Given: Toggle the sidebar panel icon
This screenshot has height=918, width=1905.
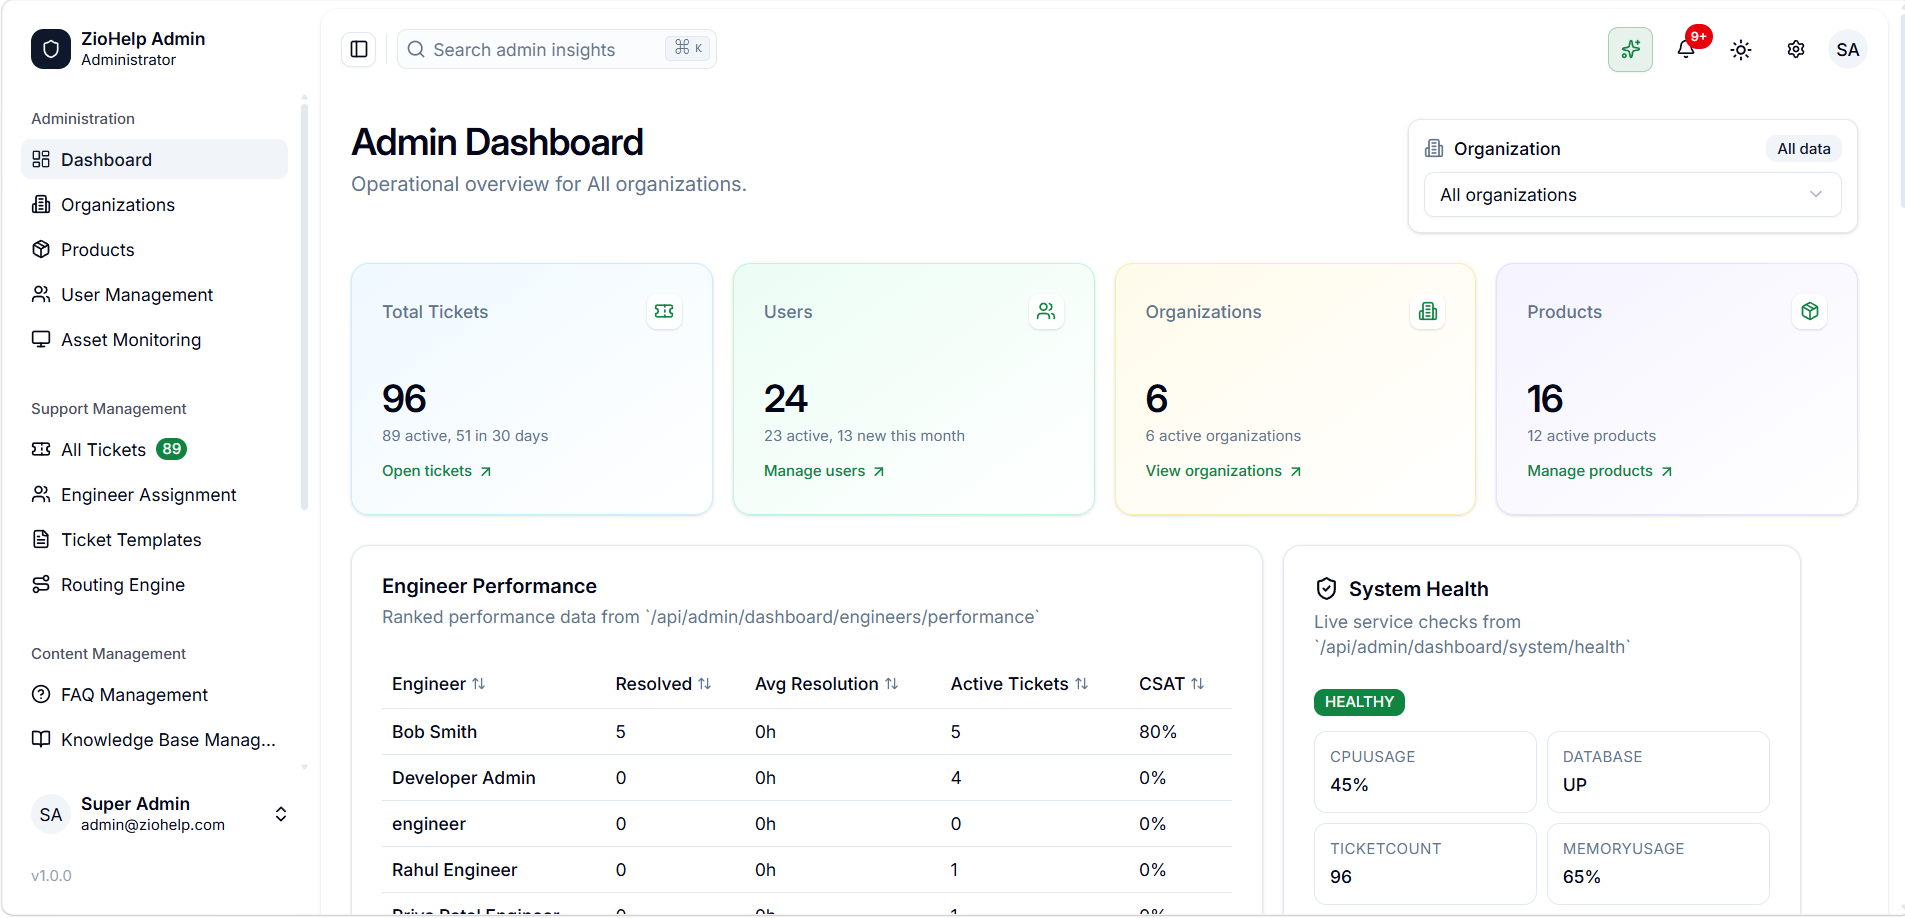Looking at the screenshot, I should [359, 49].
